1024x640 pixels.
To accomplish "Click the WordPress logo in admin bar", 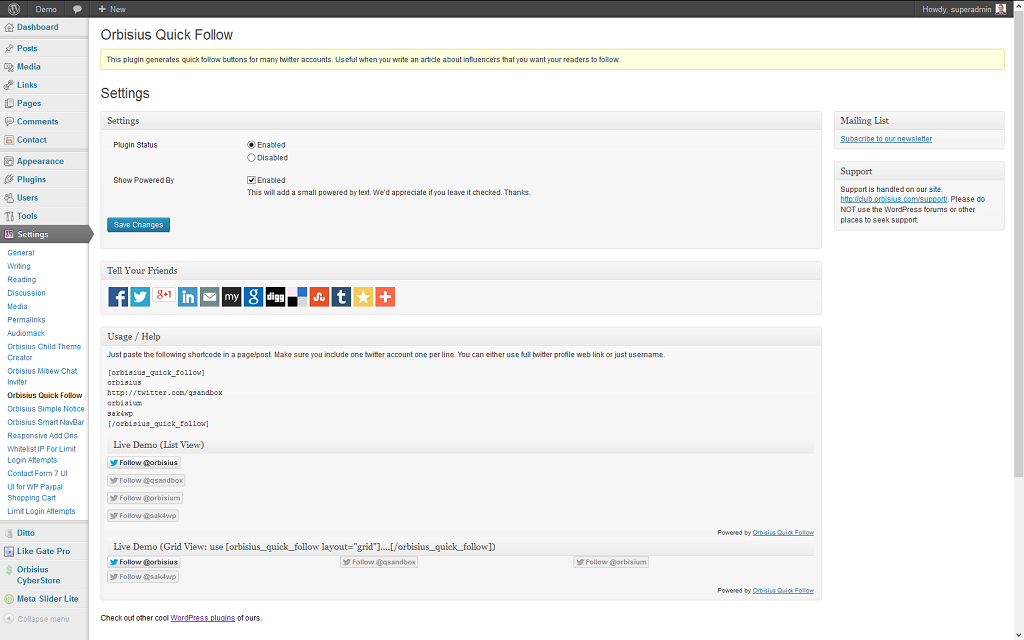I will click(14, 9).
